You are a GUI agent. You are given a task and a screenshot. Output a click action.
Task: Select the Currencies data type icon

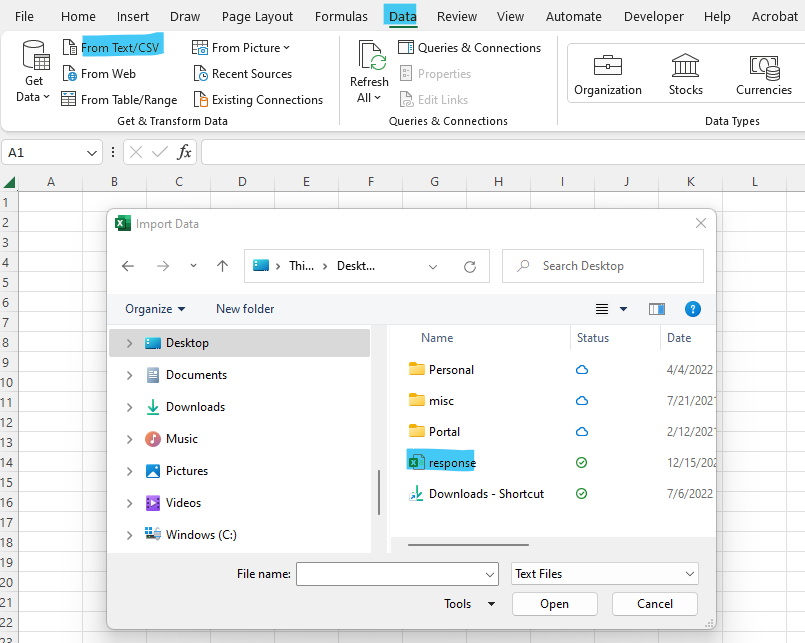pos(763,66)
